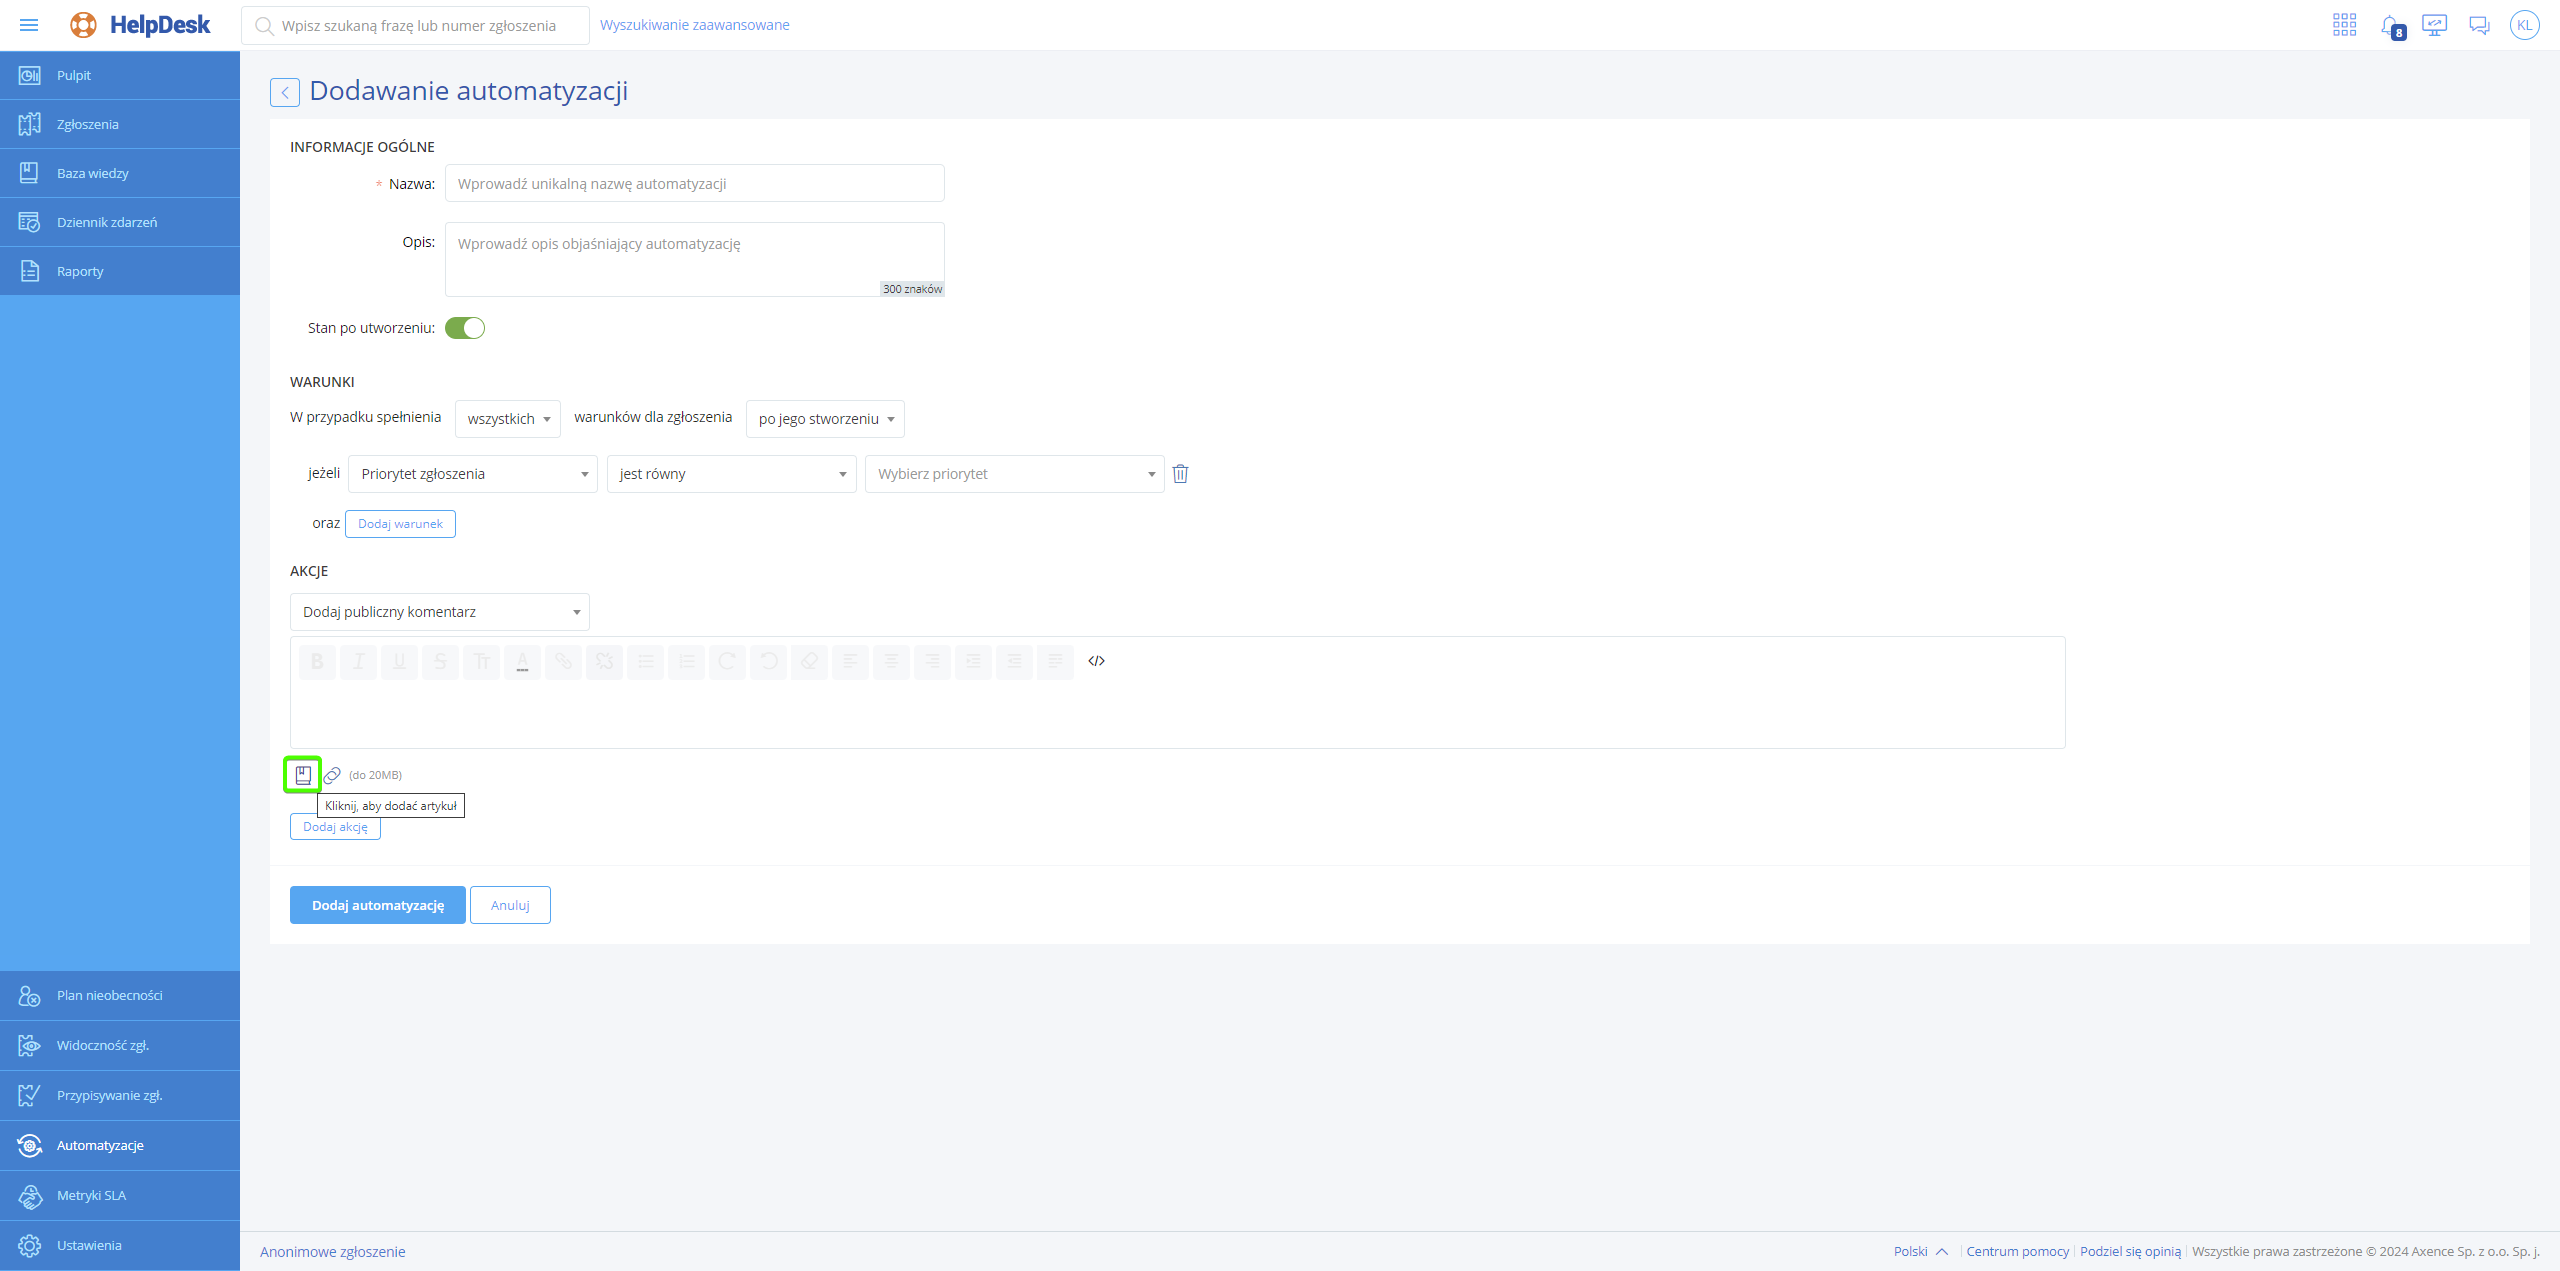Click the add knowledge base article icon
The height and width of the screenshot is (1271, 2560).
point(303,775)
